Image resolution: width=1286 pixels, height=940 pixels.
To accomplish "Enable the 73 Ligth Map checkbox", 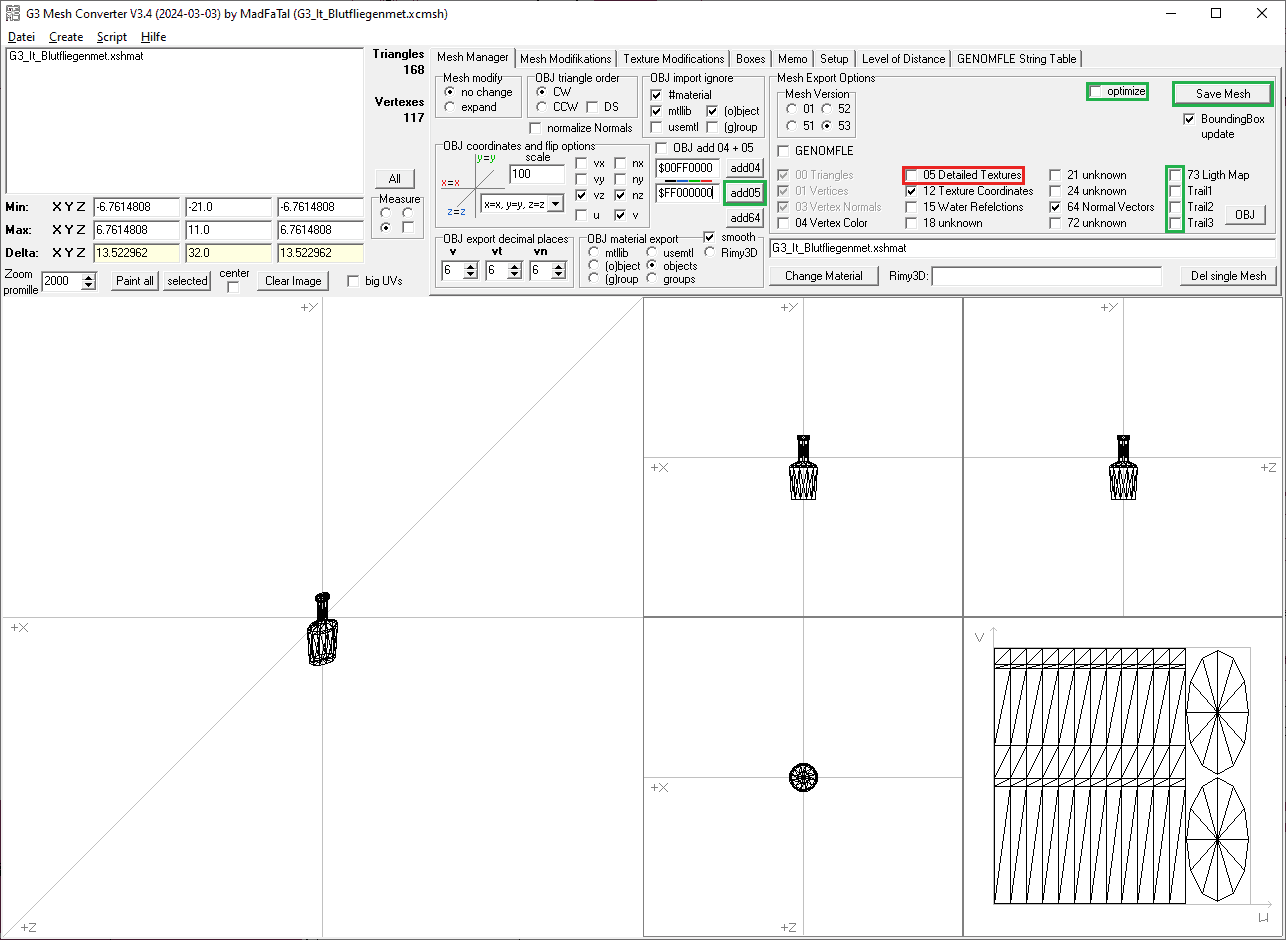I will [1176, 175].
